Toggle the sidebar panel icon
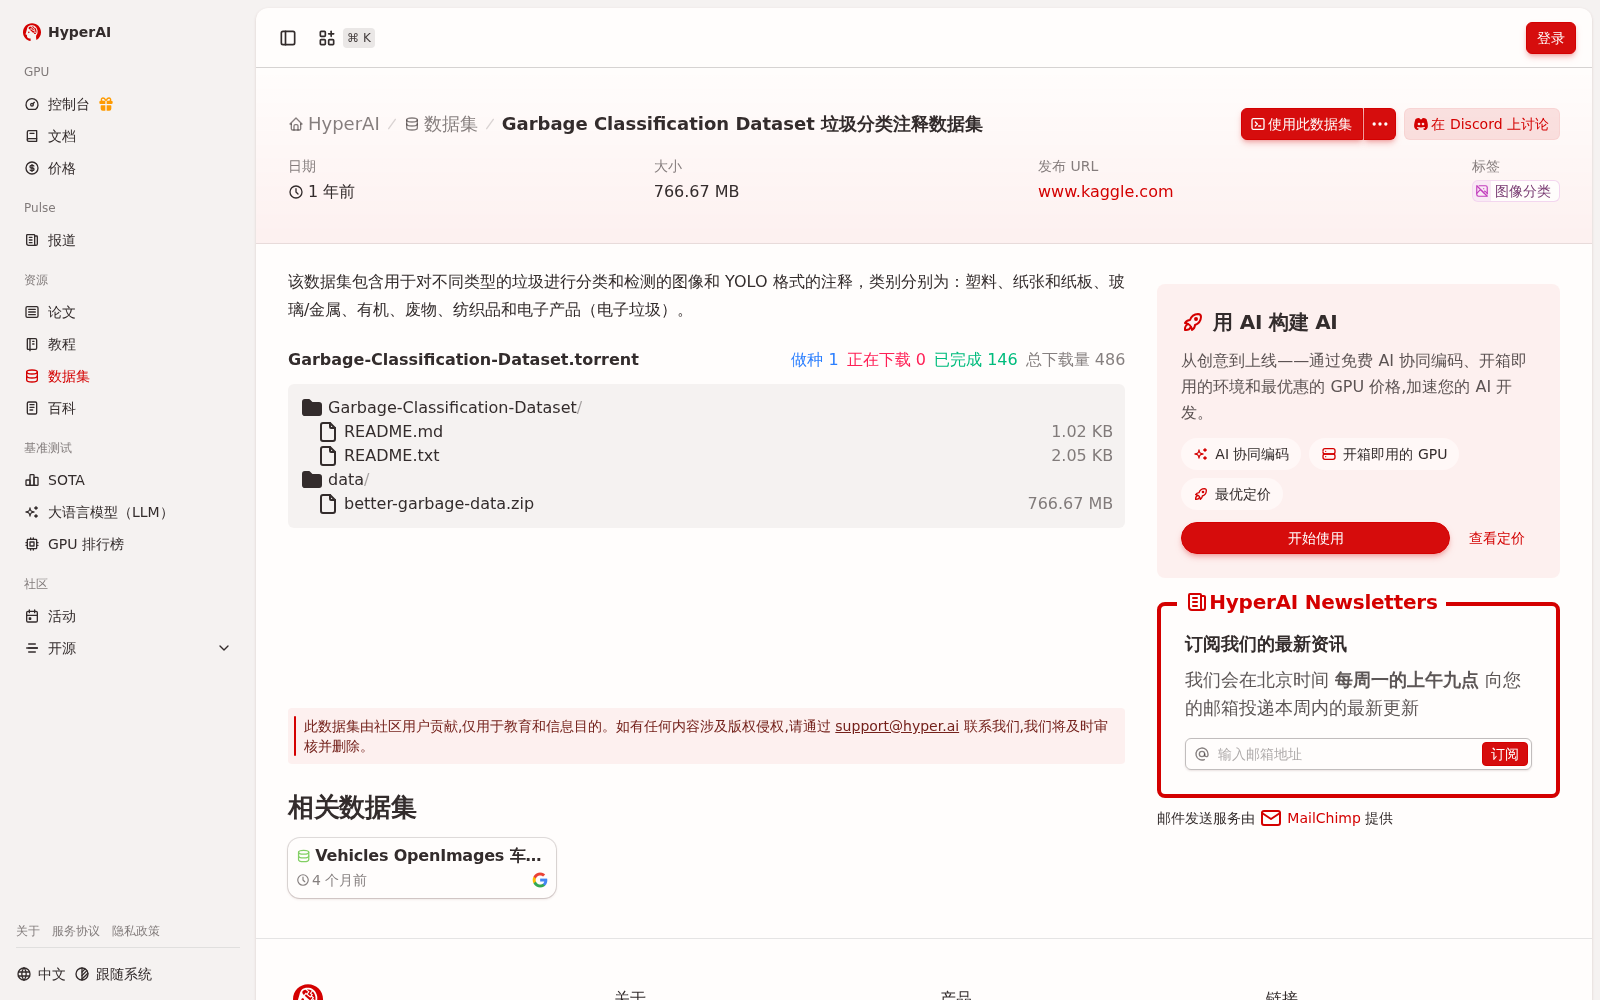This screenshot has width=1600, height=1000. point(288,38)
